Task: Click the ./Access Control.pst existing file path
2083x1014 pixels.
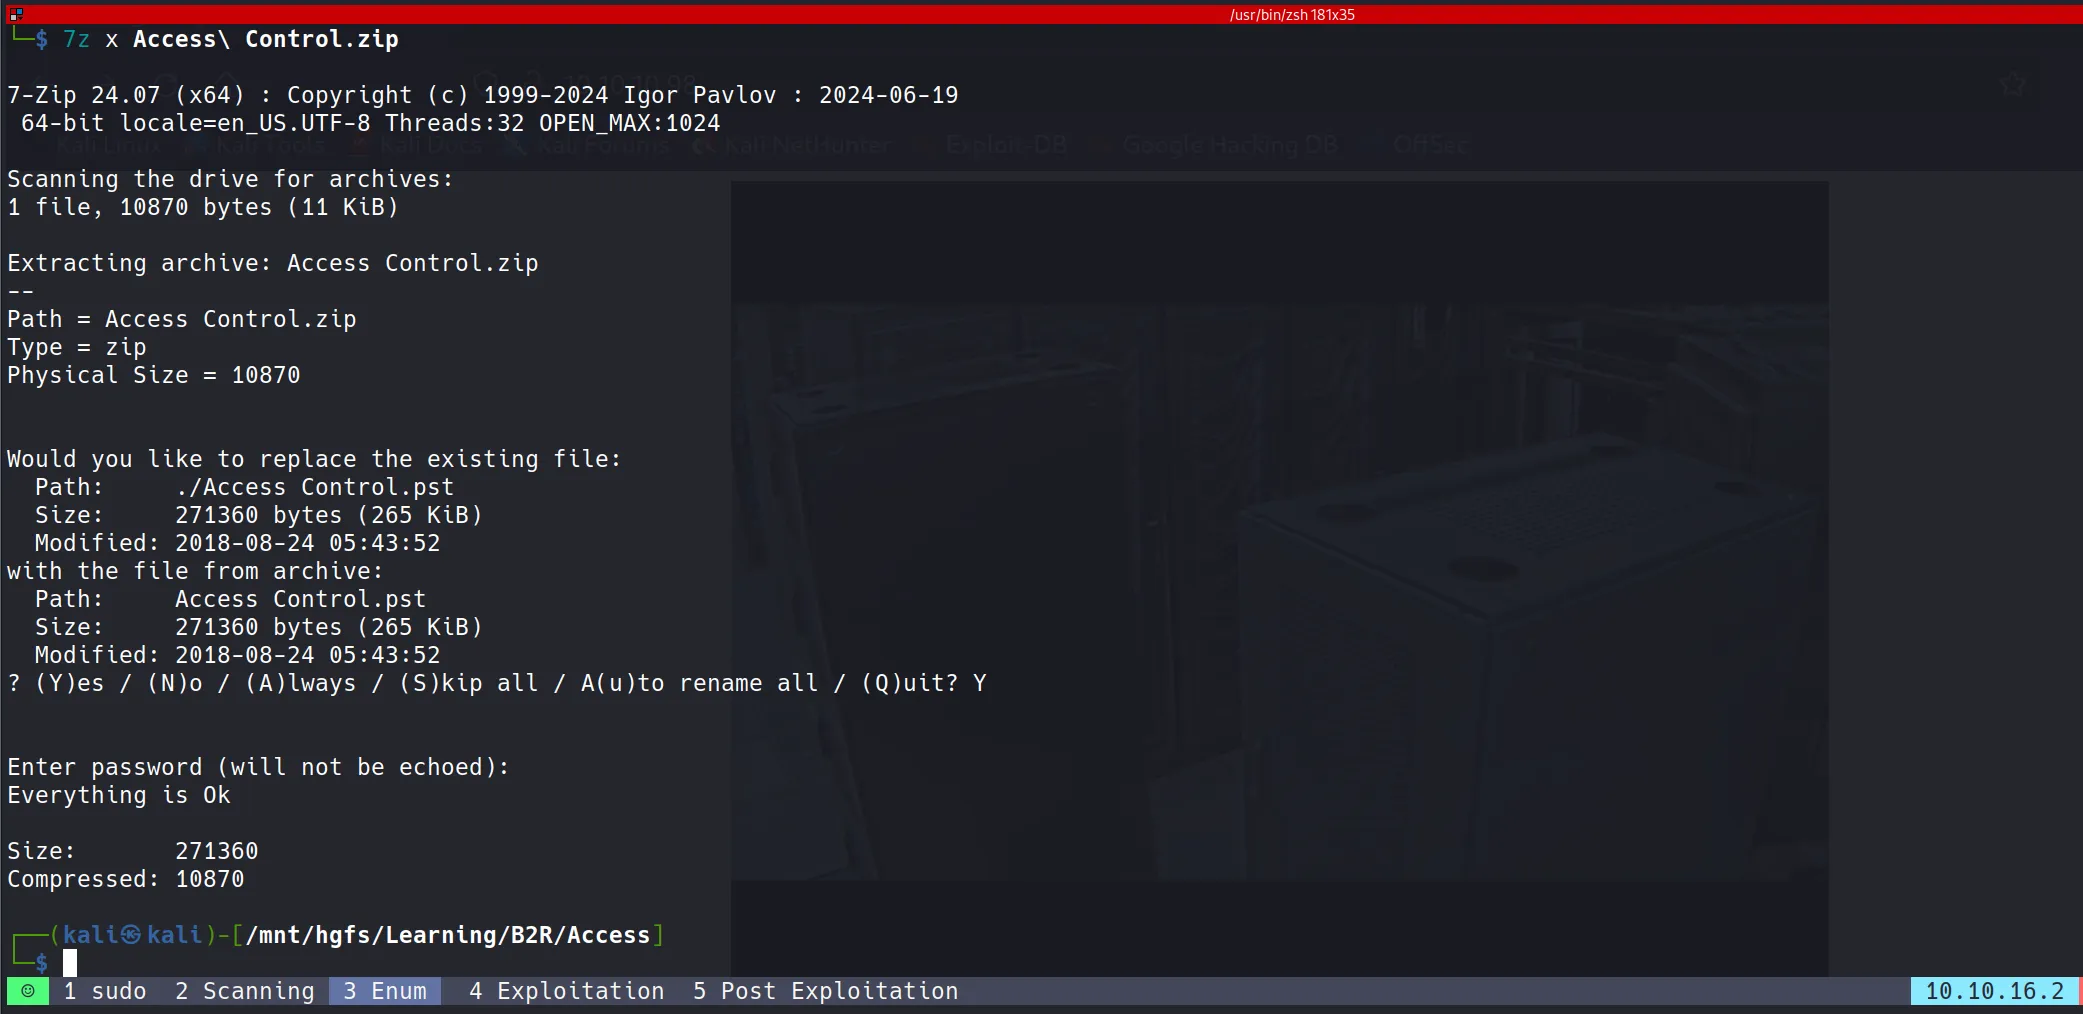Action: (314, 487)
